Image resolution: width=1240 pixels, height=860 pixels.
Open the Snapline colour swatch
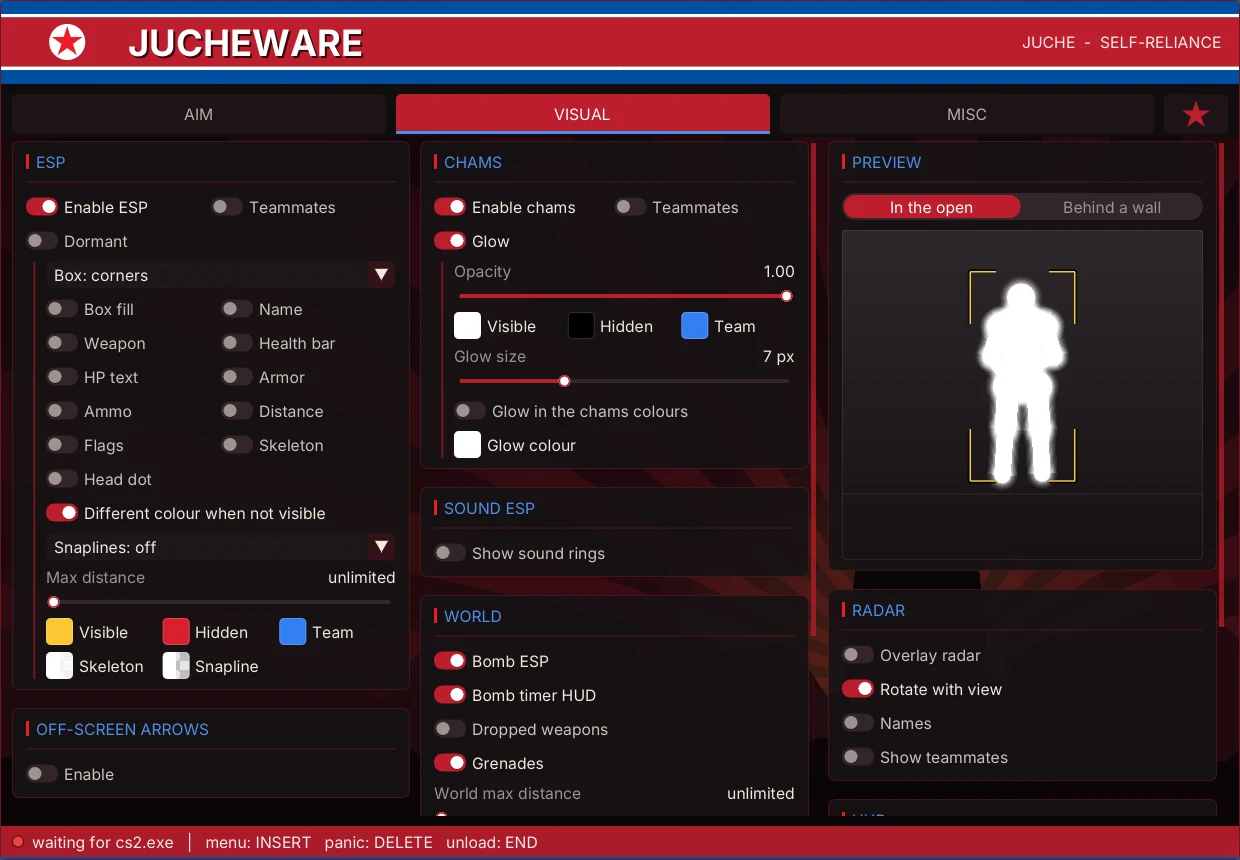pyautogui.click(x=176, y=666)
